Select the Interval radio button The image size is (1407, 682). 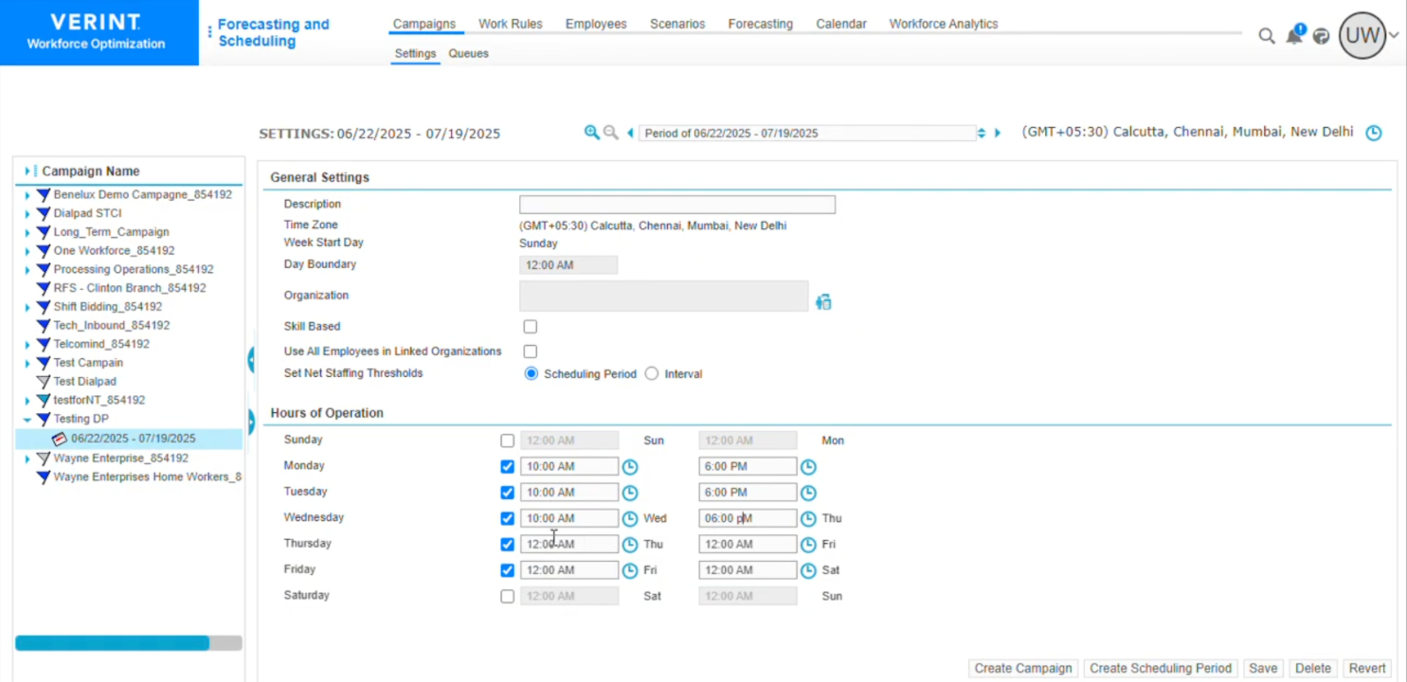point(652,374)
